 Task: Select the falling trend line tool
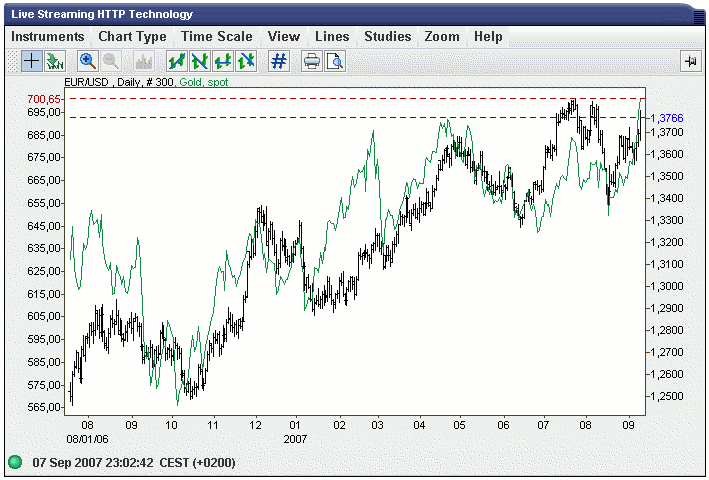point(200,61)
